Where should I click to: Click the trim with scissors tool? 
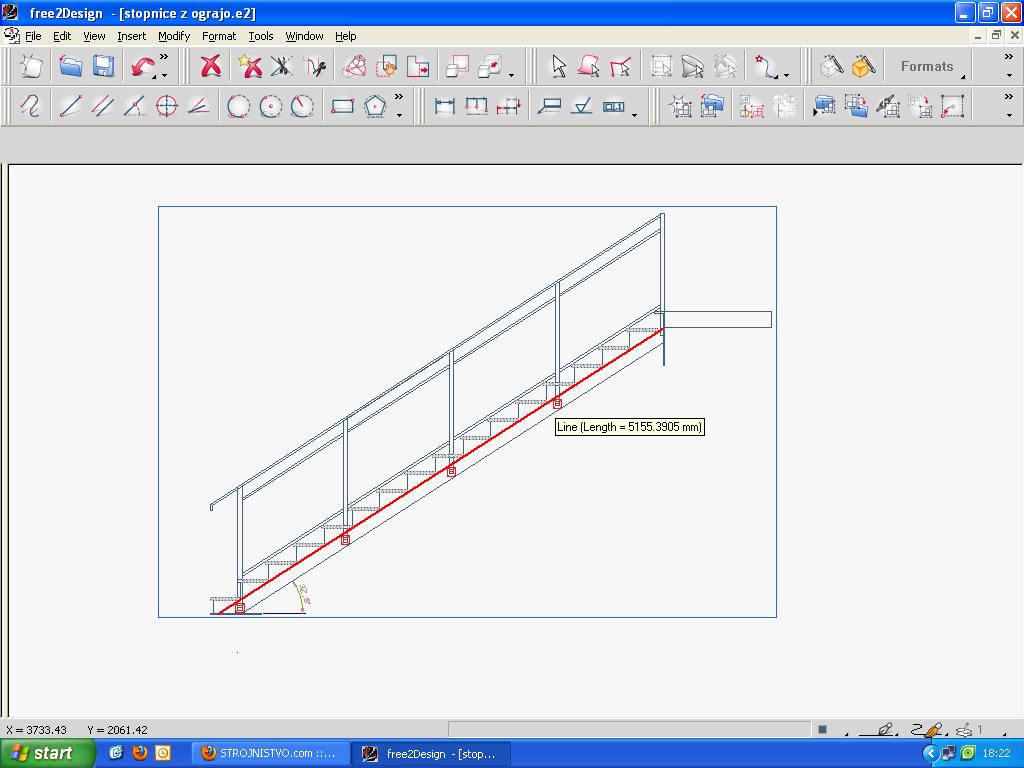coord(281,66)
